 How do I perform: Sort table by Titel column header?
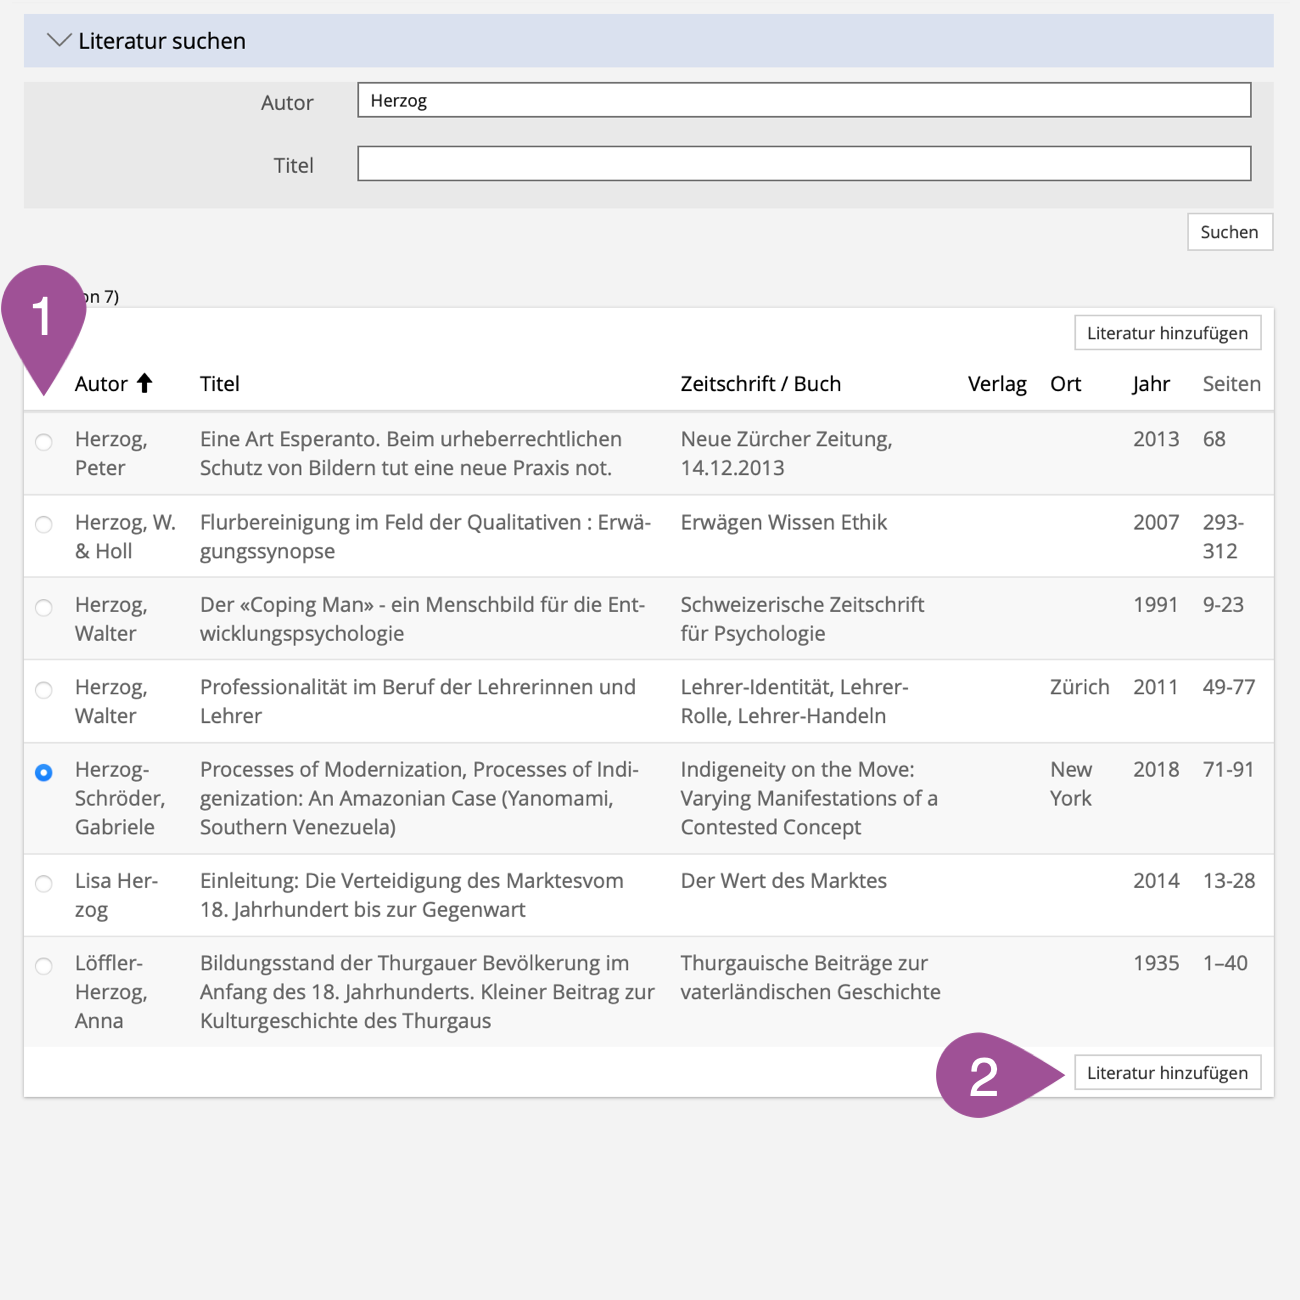219,384
